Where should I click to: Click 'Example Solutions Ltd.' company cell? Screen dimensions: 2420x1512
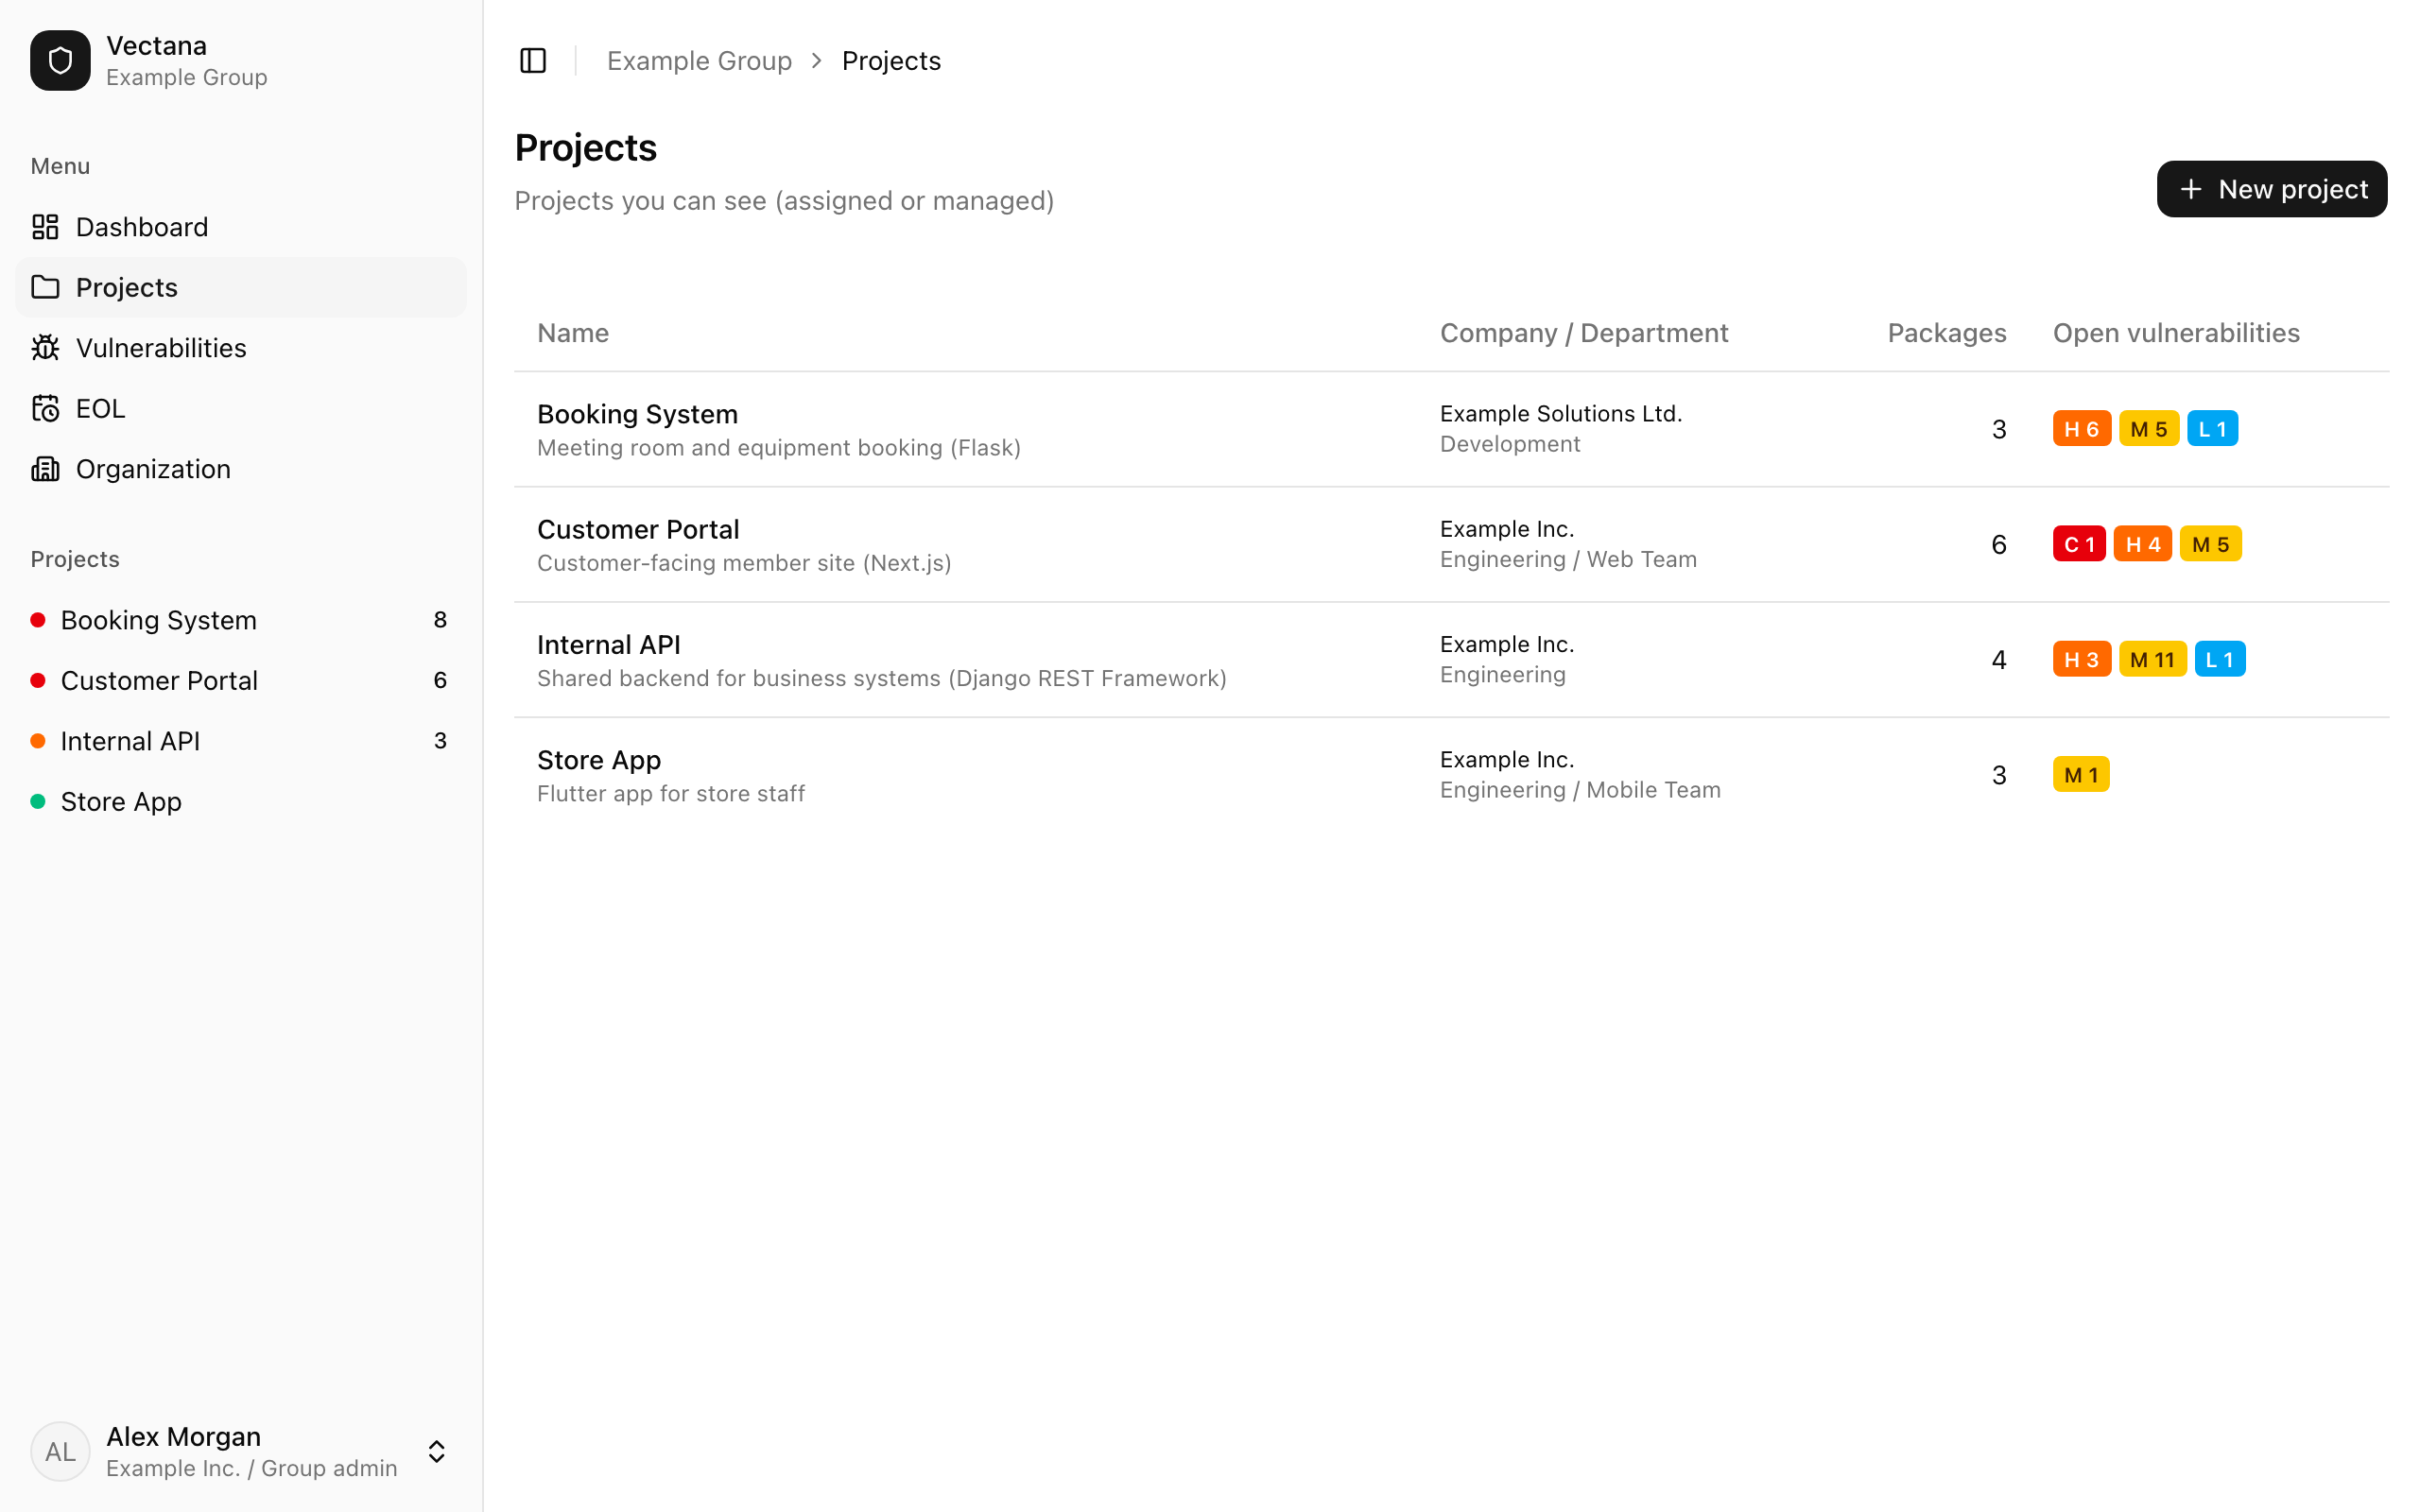tap(1560, 413)
